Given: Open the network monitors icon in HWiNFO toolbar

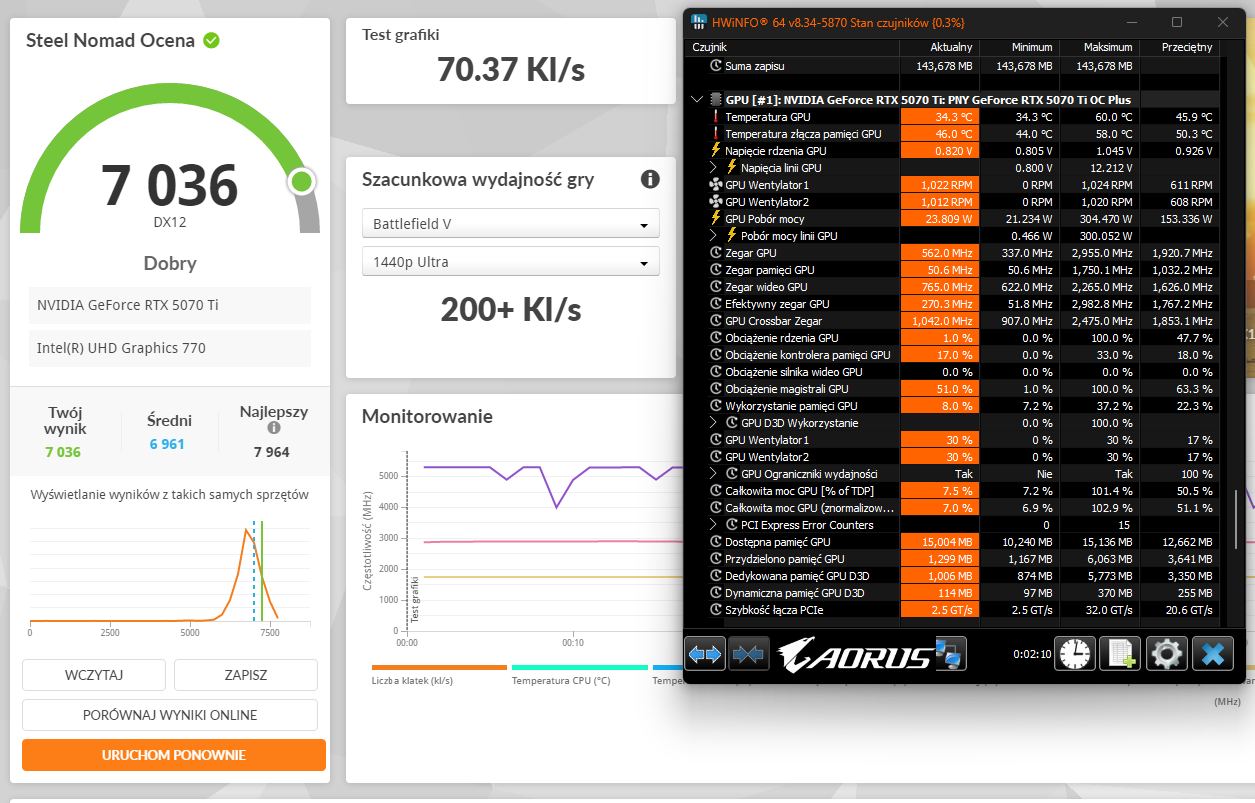Looking at the screenshot, I should [x=950, y=654].
